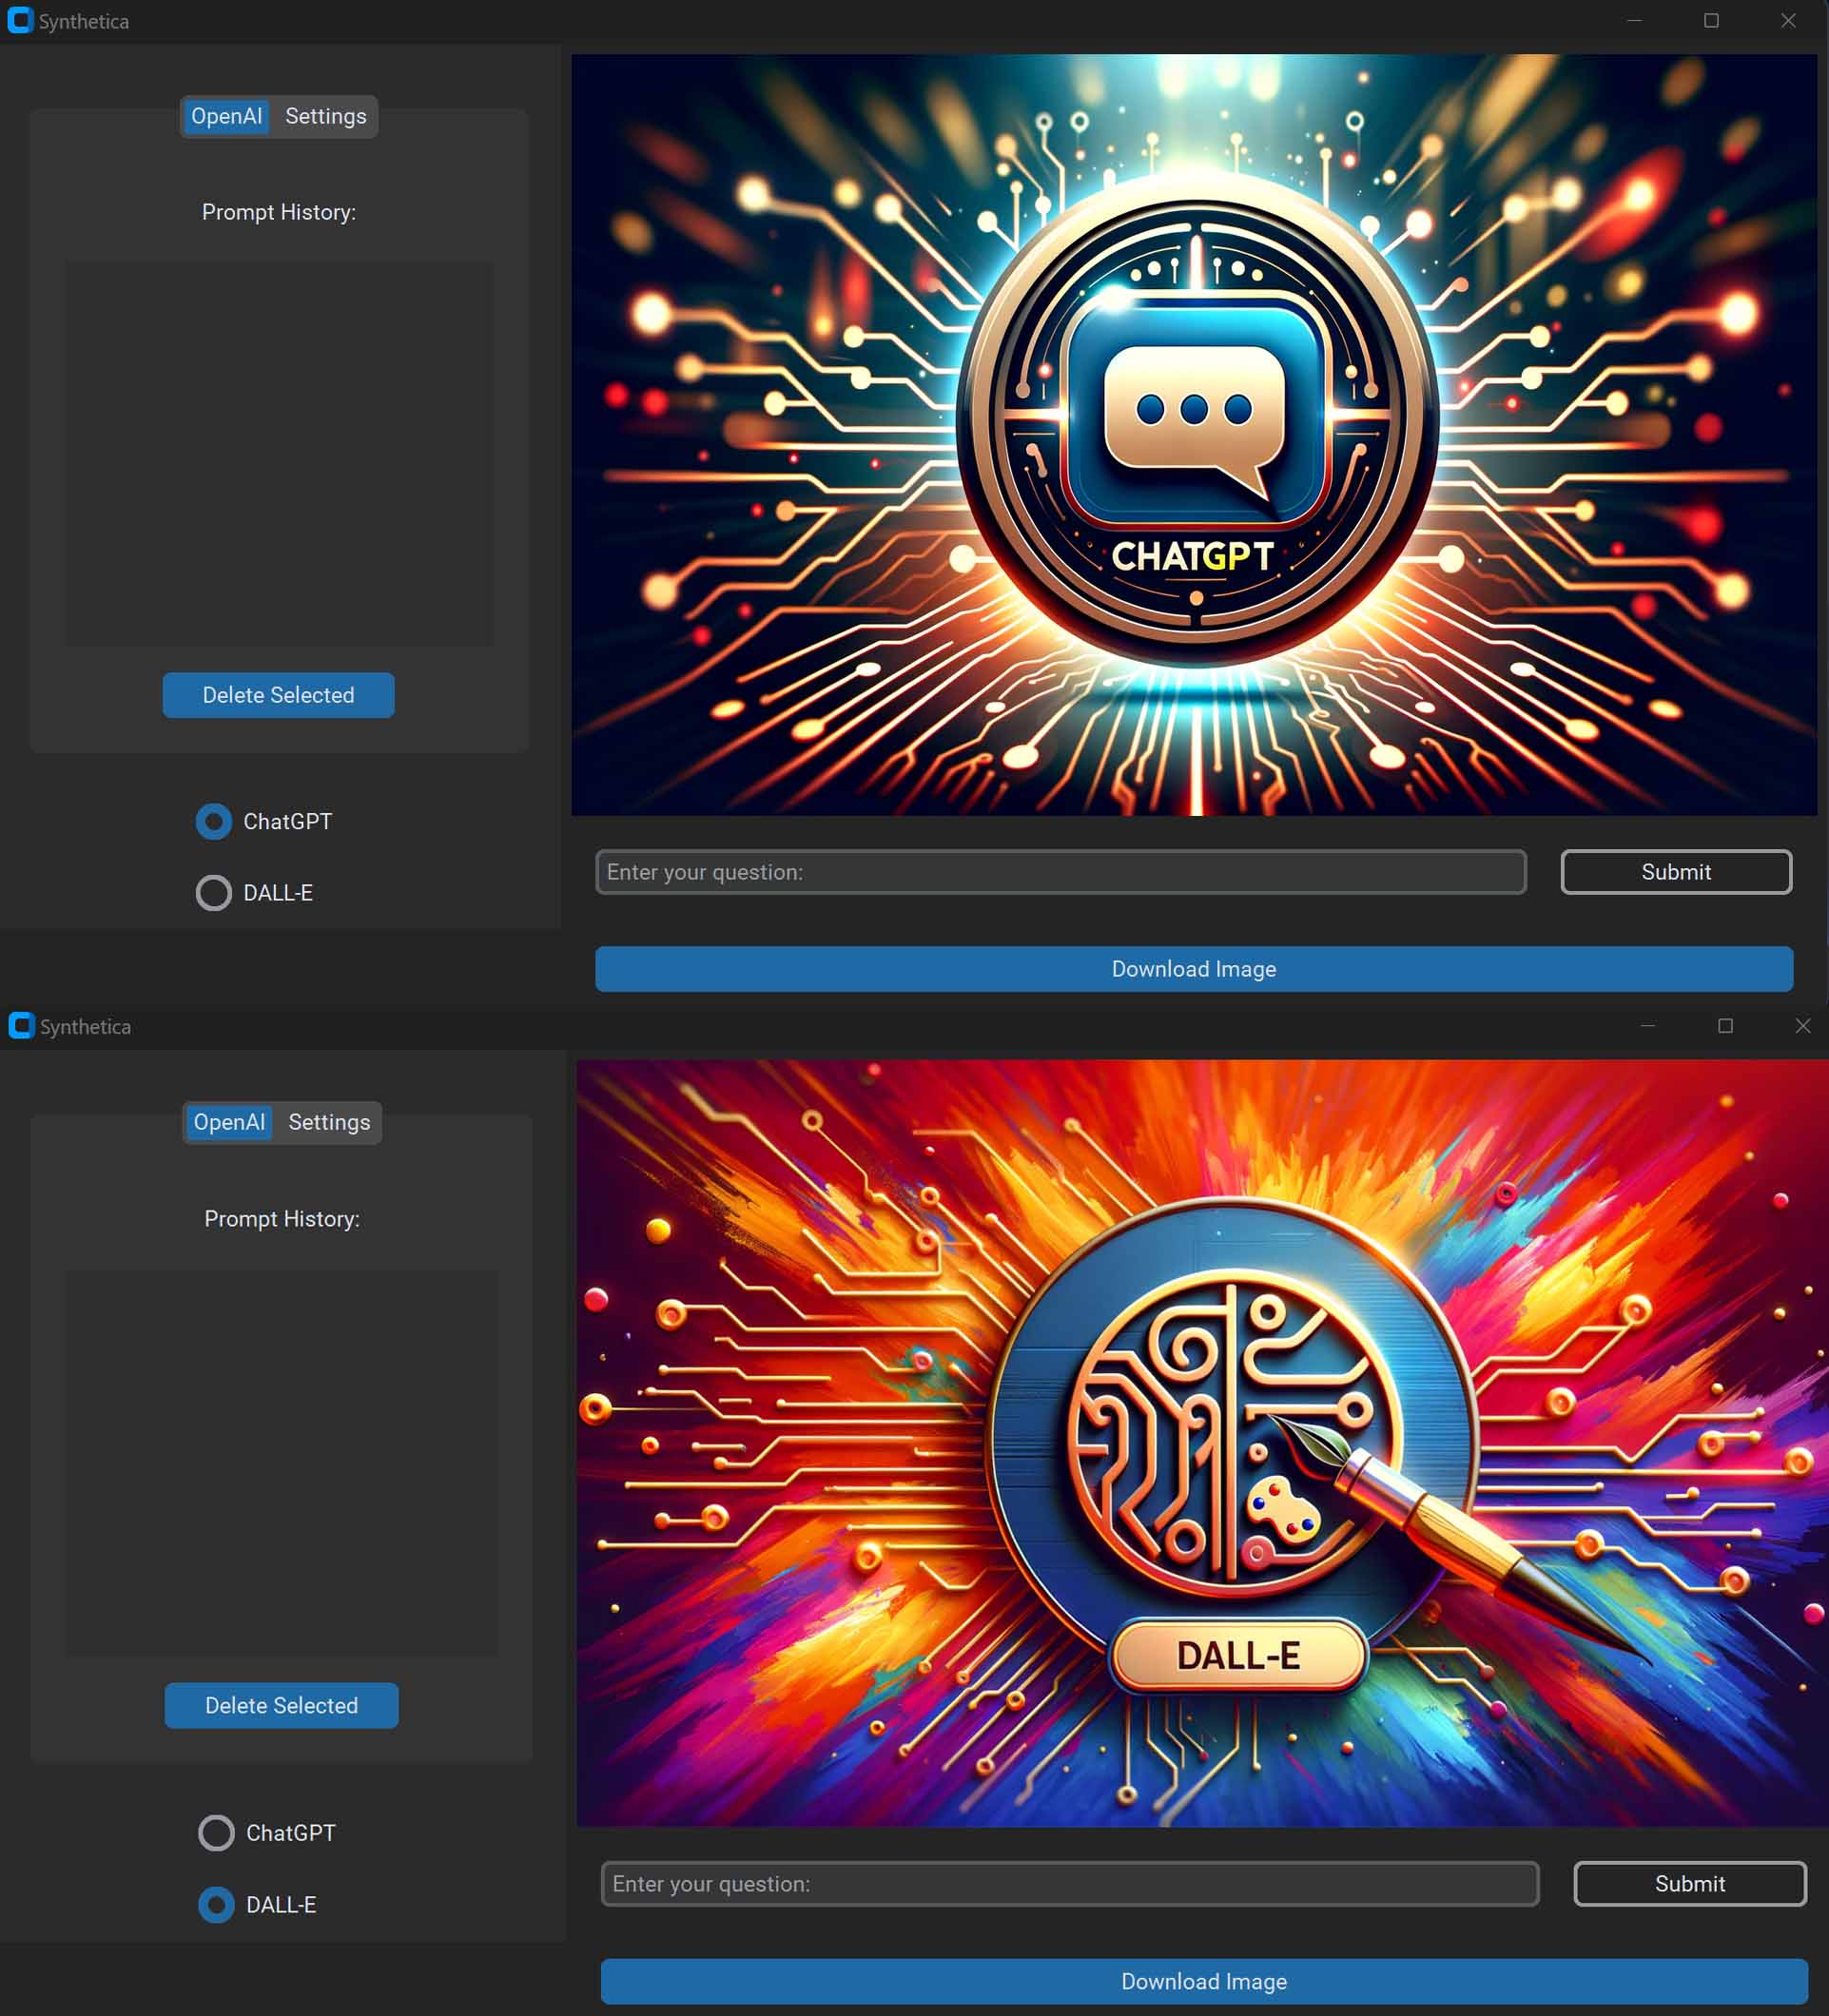Screen dimensions: 1829x2016
Task: Click Submit button in bottom window
Action: tap(1690, 1884)
